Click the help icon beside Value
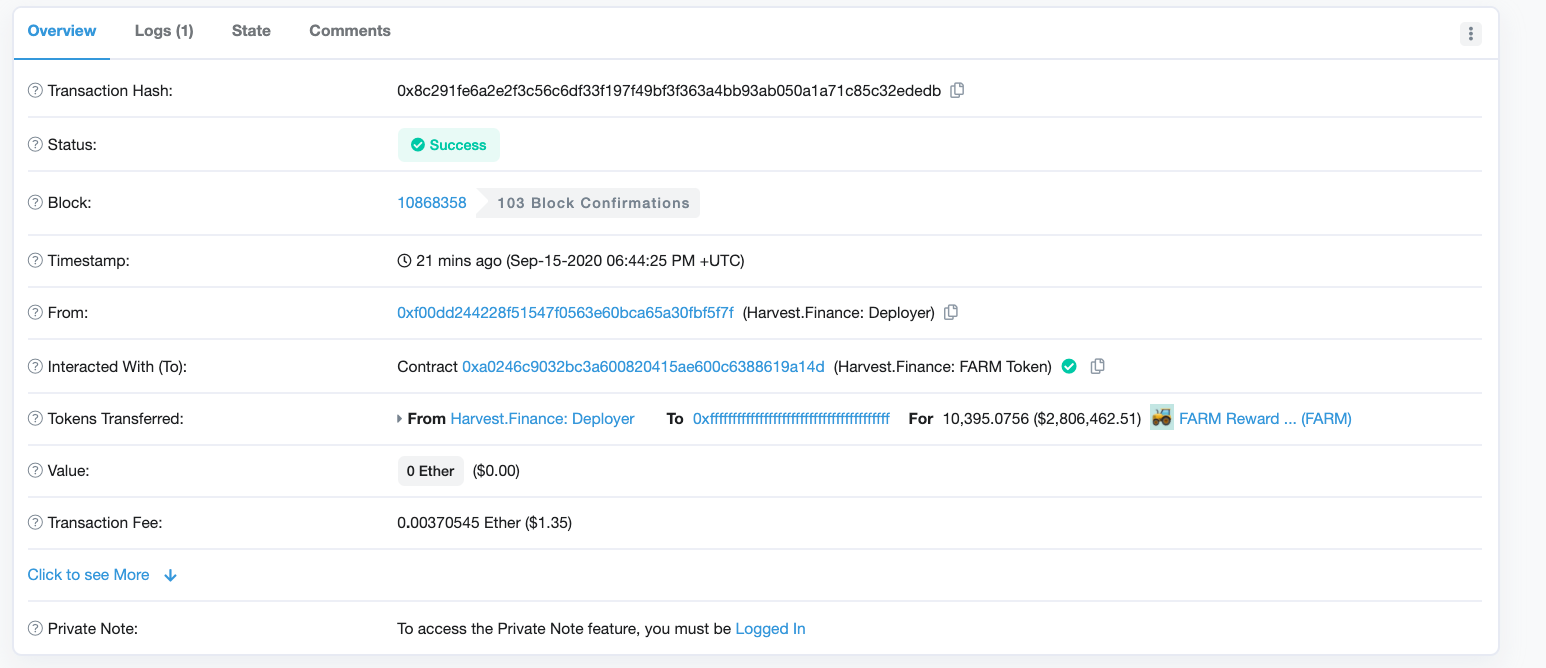This screenshot has height=668, width=1546. click(35, 471)
